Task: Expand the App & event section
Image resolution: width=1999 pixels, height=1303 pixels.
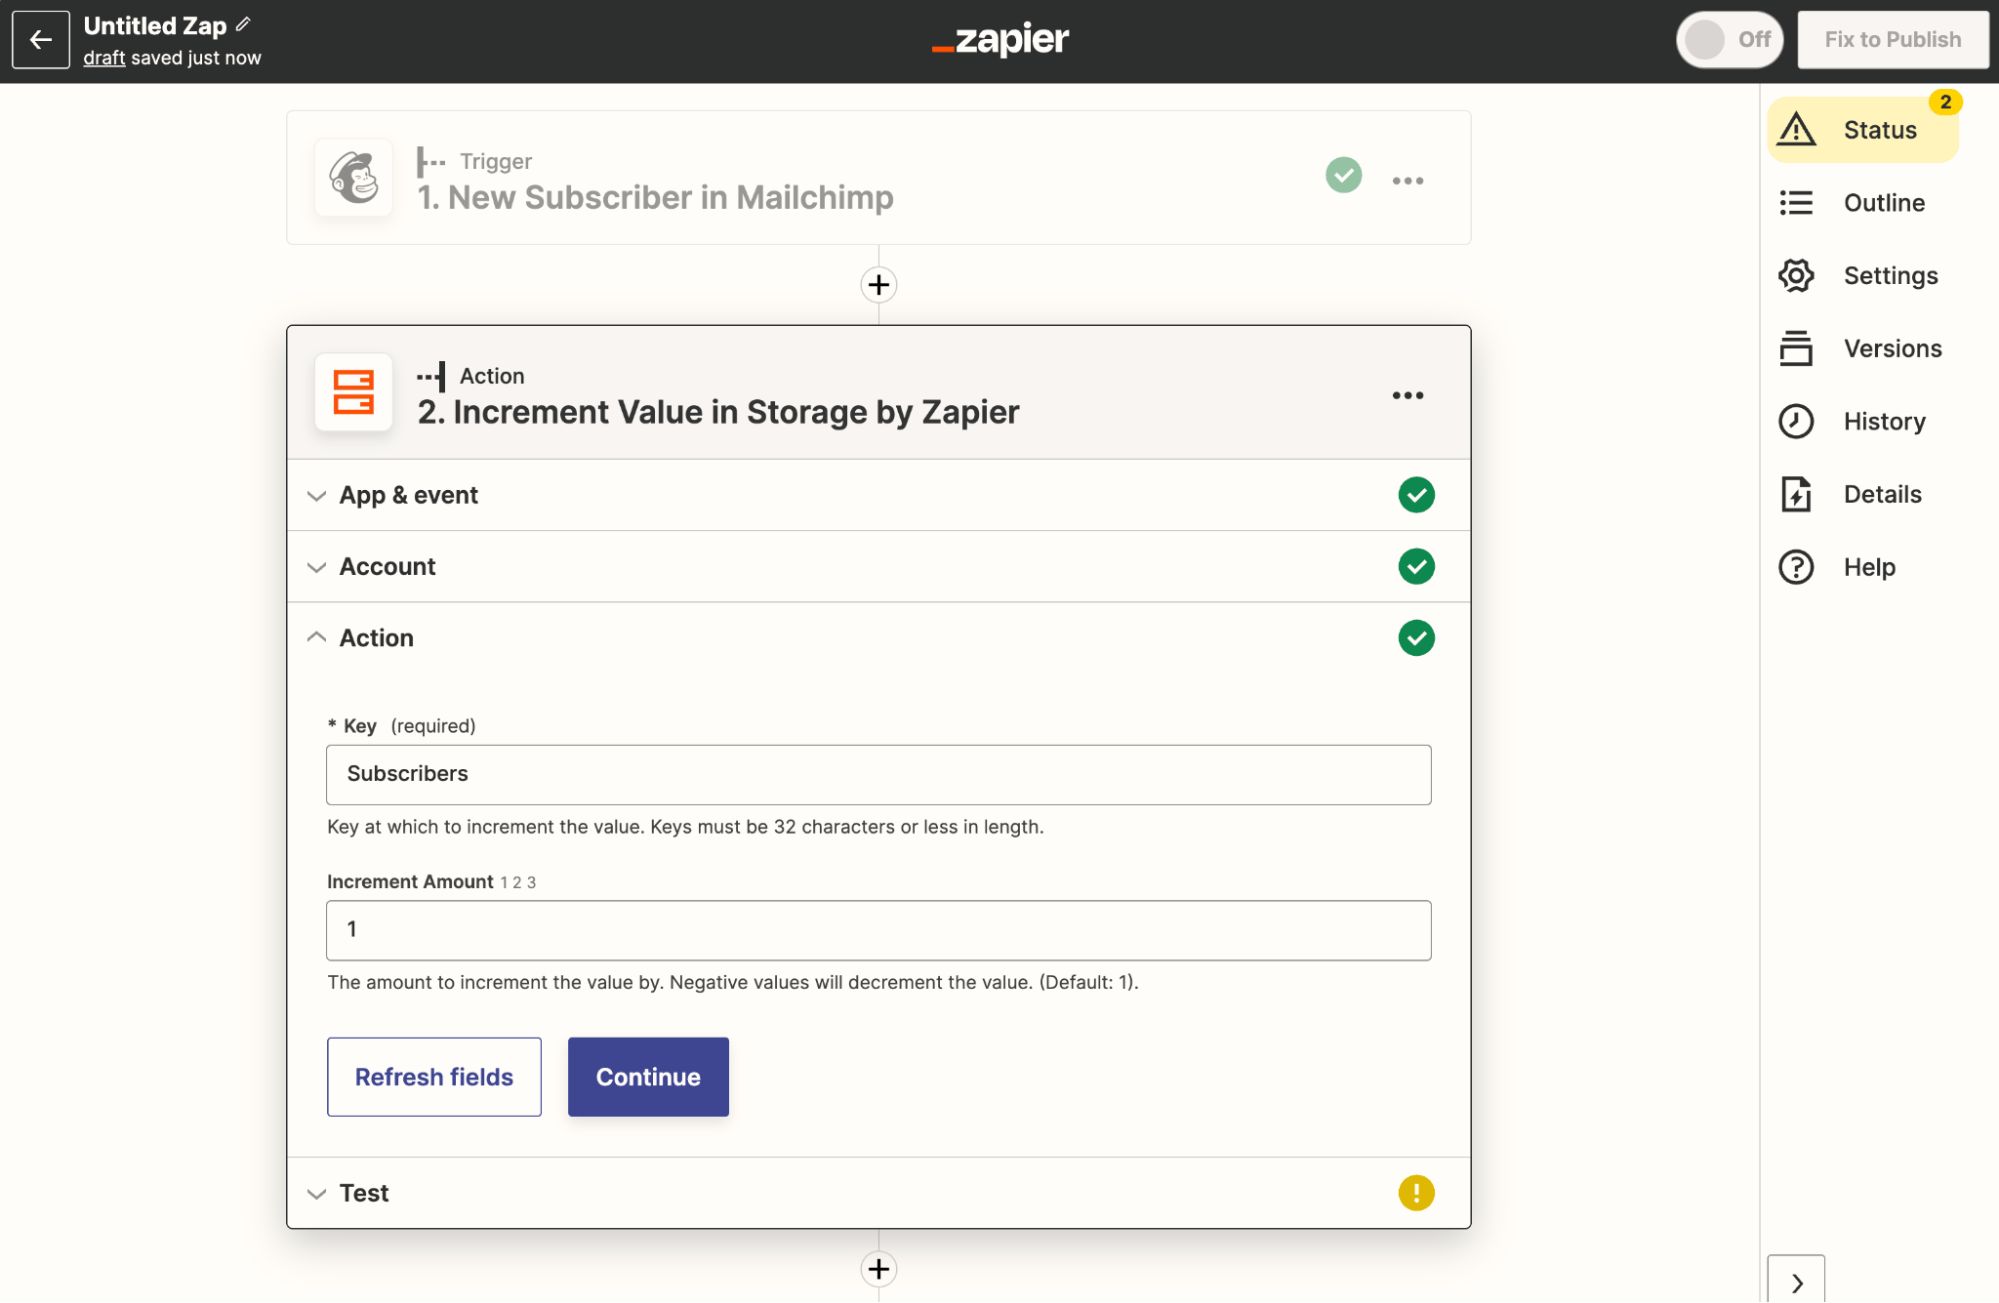Action: (878, 495)
